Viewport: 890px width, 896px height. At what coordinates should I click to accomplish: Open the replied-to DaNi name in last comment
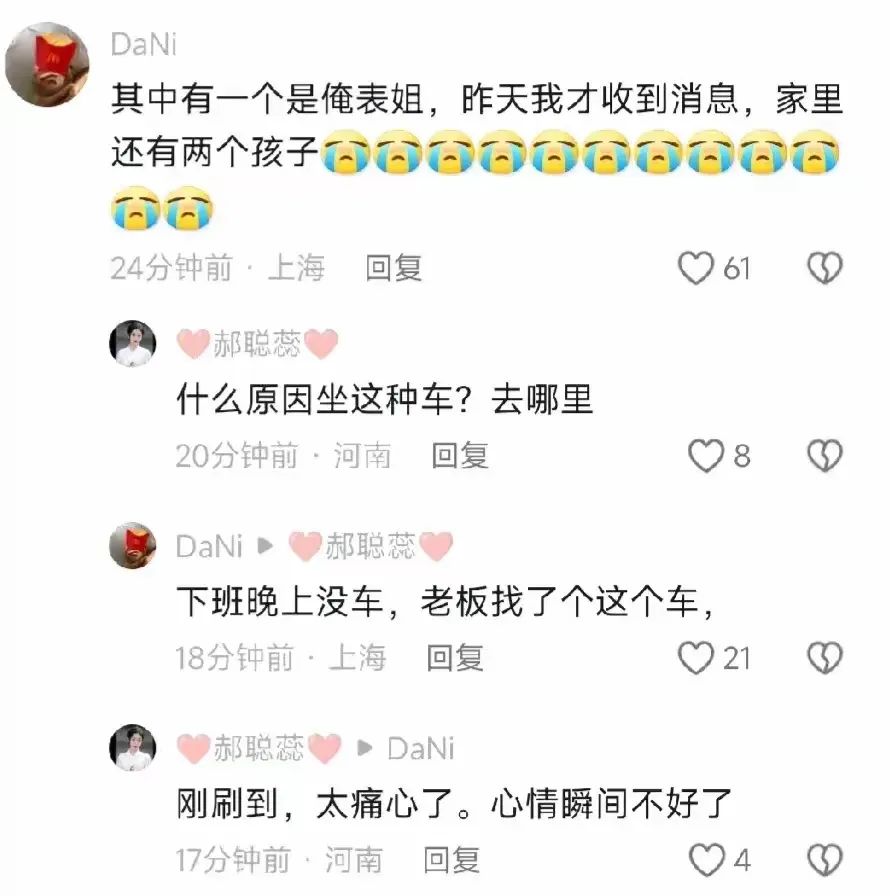[421, 749]
